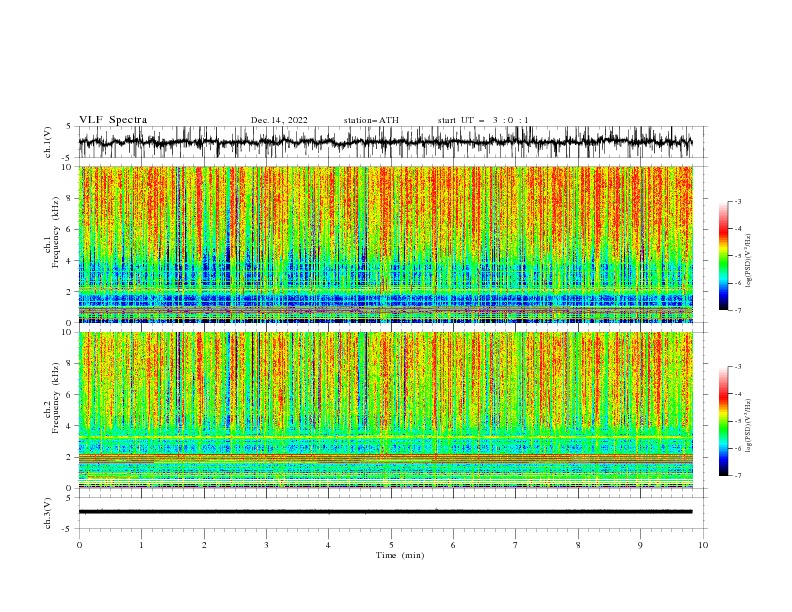Click the 'Time (min)' axis label
The height and width of the screenshot is (612, 792).
pyautogui.click(x=400, y=555)
